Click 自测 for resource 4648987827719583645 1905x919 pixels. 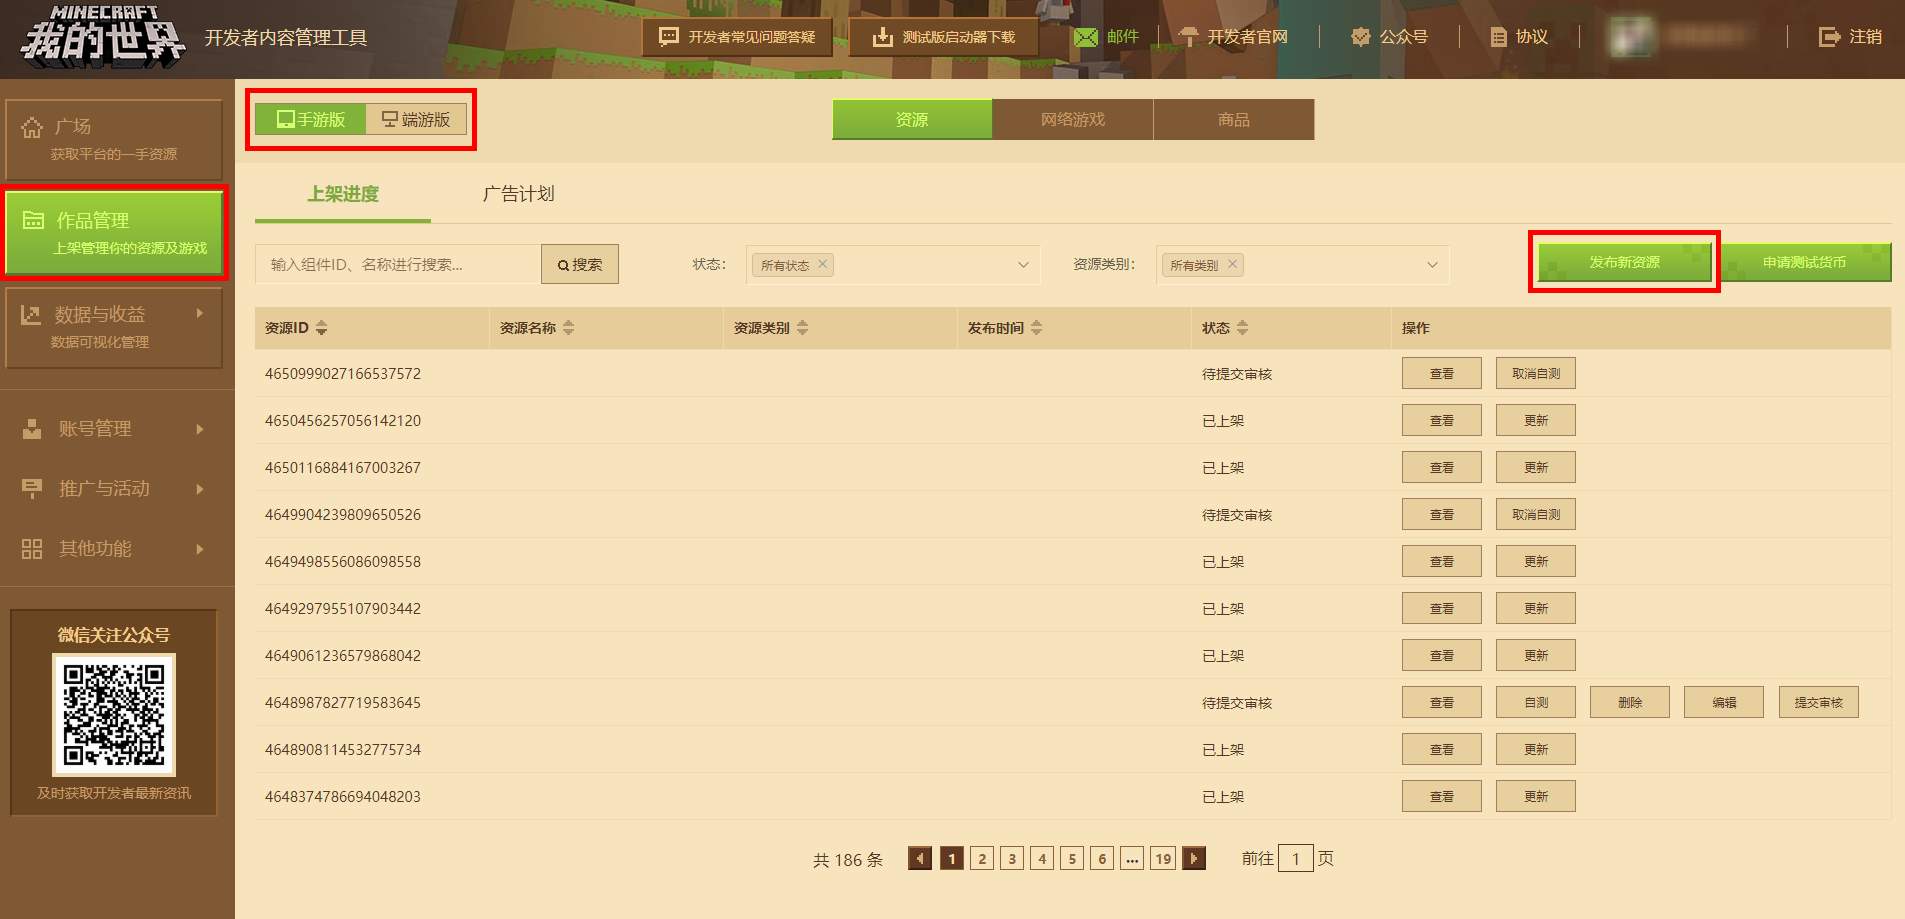(x=1535, y=703)
